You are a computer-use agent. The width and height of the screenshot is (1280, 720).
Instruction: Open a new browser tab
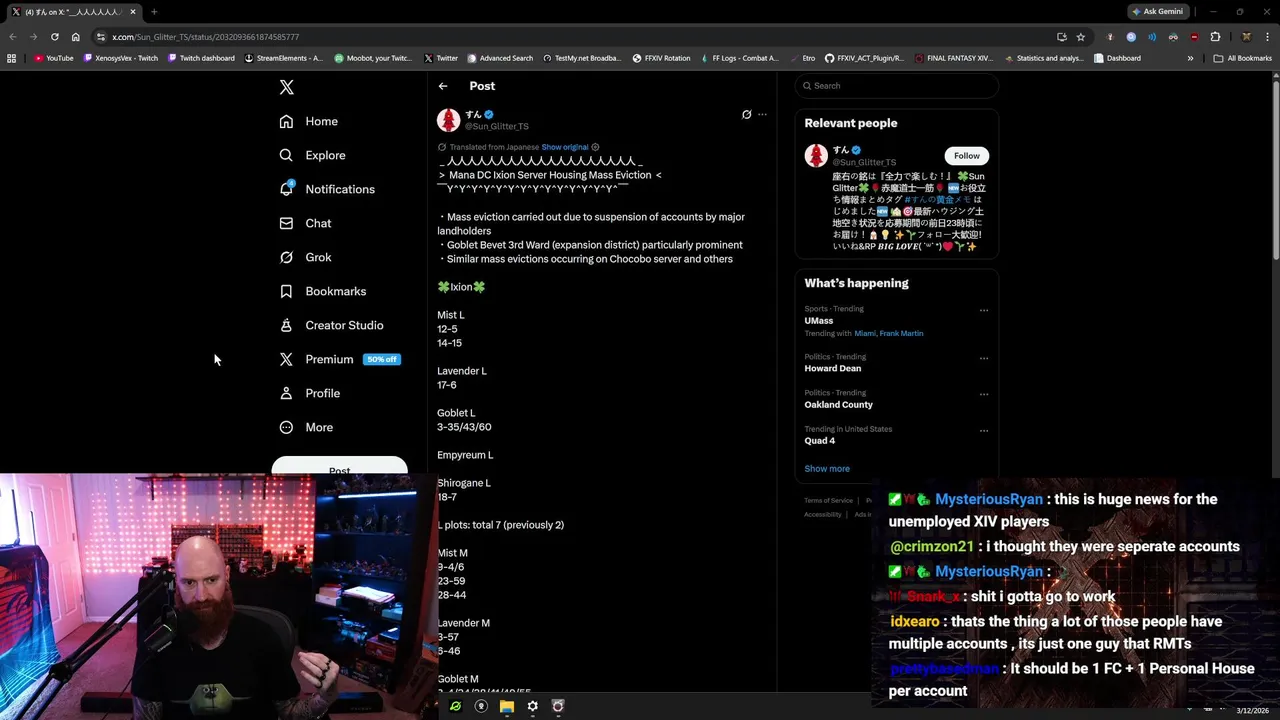154,12
